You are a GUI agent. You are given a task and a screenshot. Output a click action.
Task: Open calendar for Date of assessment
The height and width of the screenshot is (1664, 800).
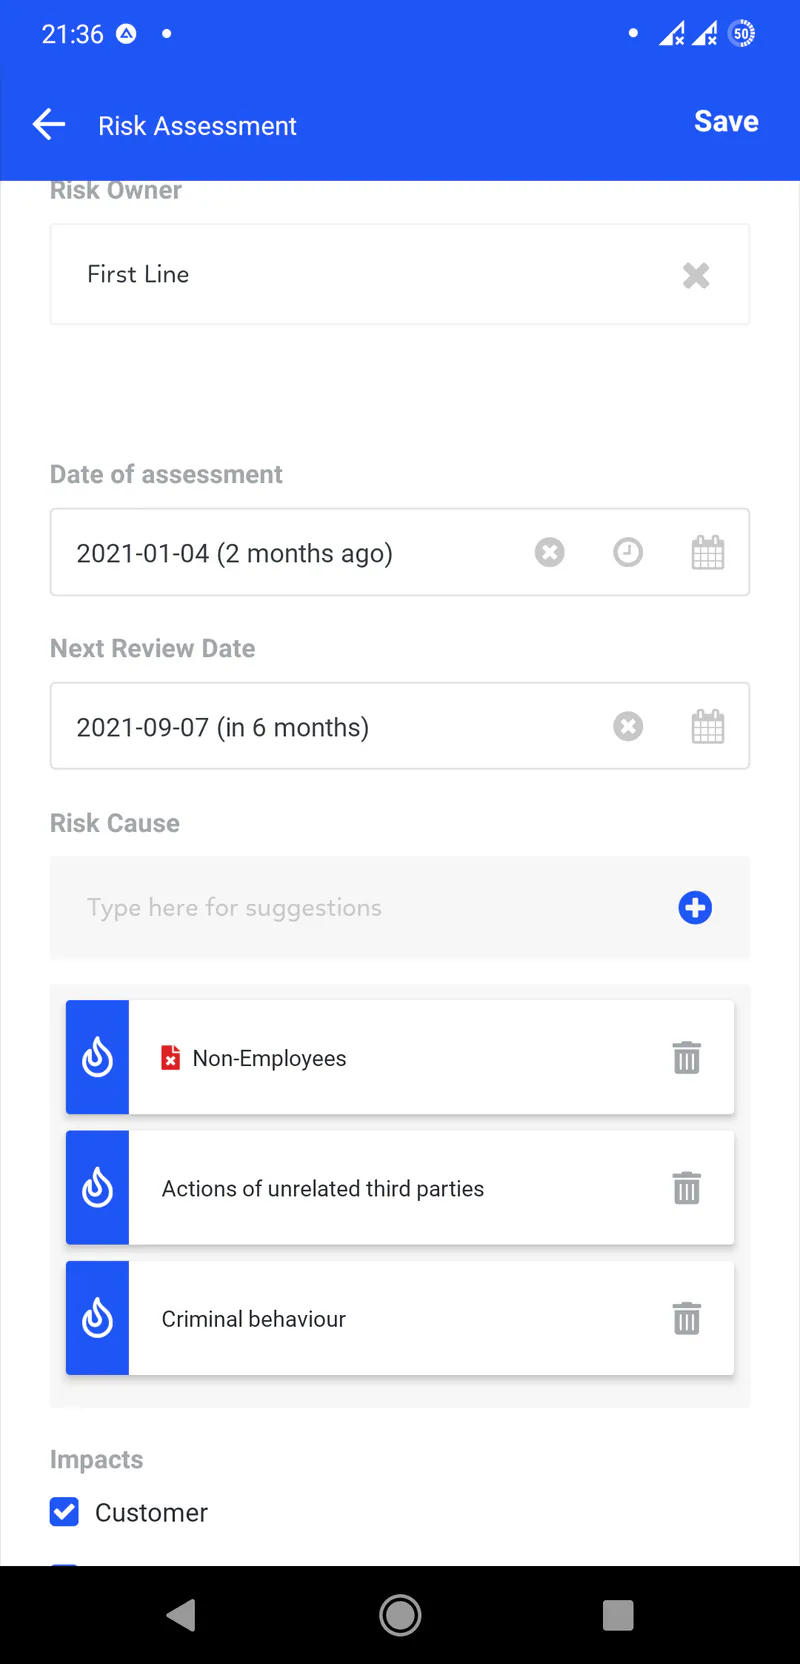[708, 552]
